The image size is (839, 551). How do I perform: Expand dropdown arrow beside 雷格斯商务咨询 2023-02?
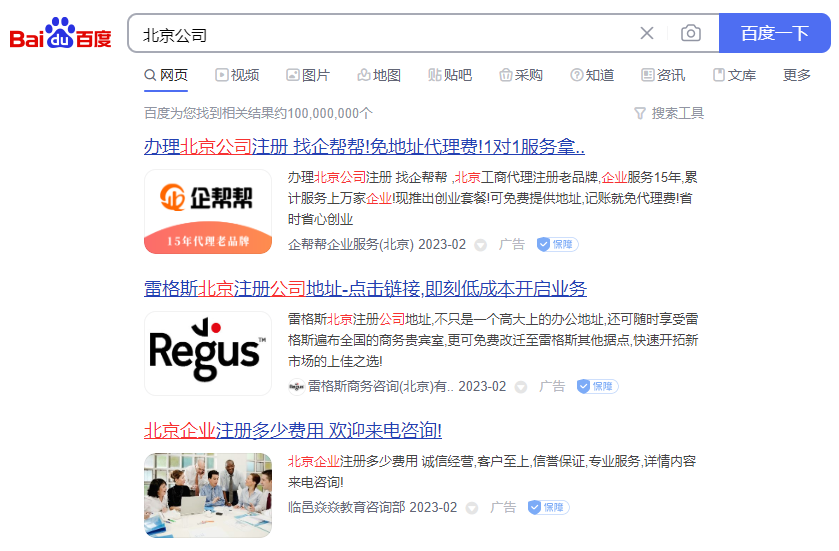point(521,387)
